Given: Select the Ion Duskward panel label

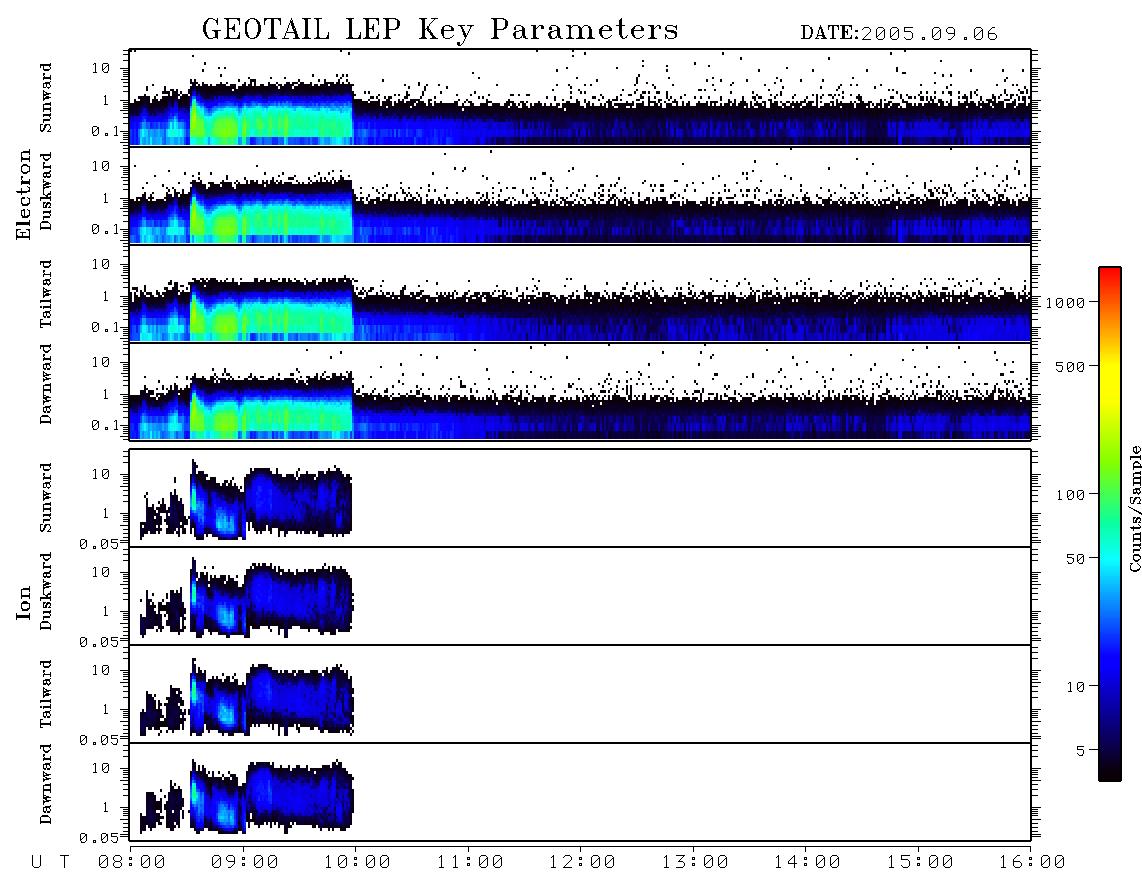Looking at the screenshot, I should (x=46, y=591).
